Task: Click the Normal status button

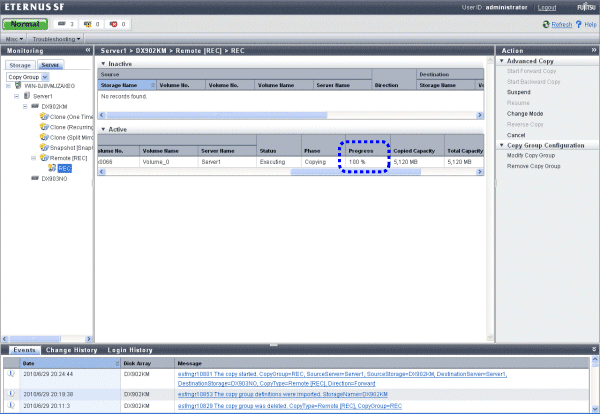Action: click(25, 24)
